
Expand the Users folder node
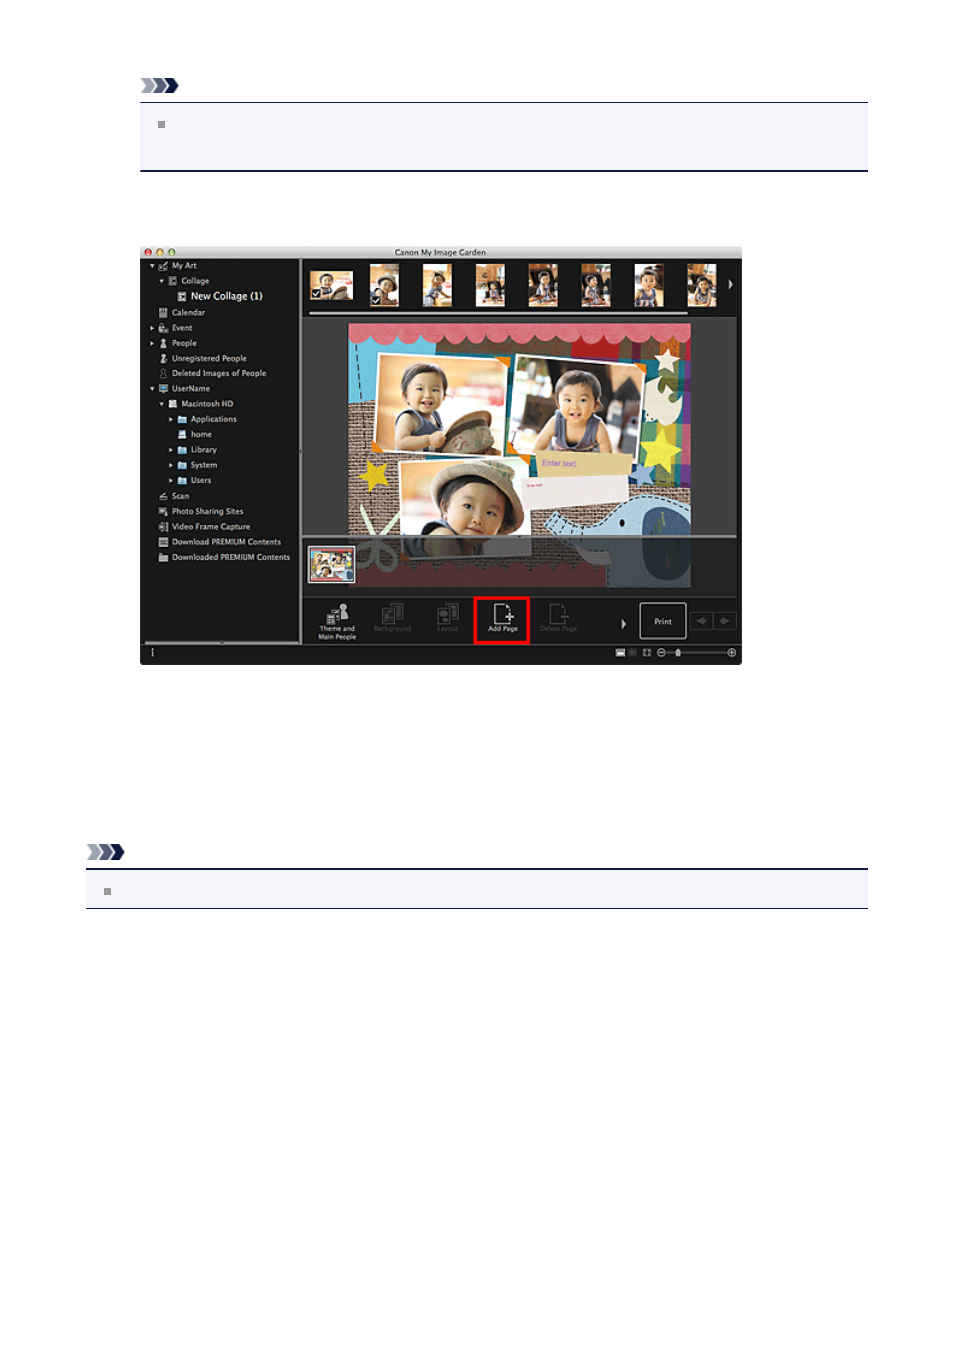click(x=171, y=480)
